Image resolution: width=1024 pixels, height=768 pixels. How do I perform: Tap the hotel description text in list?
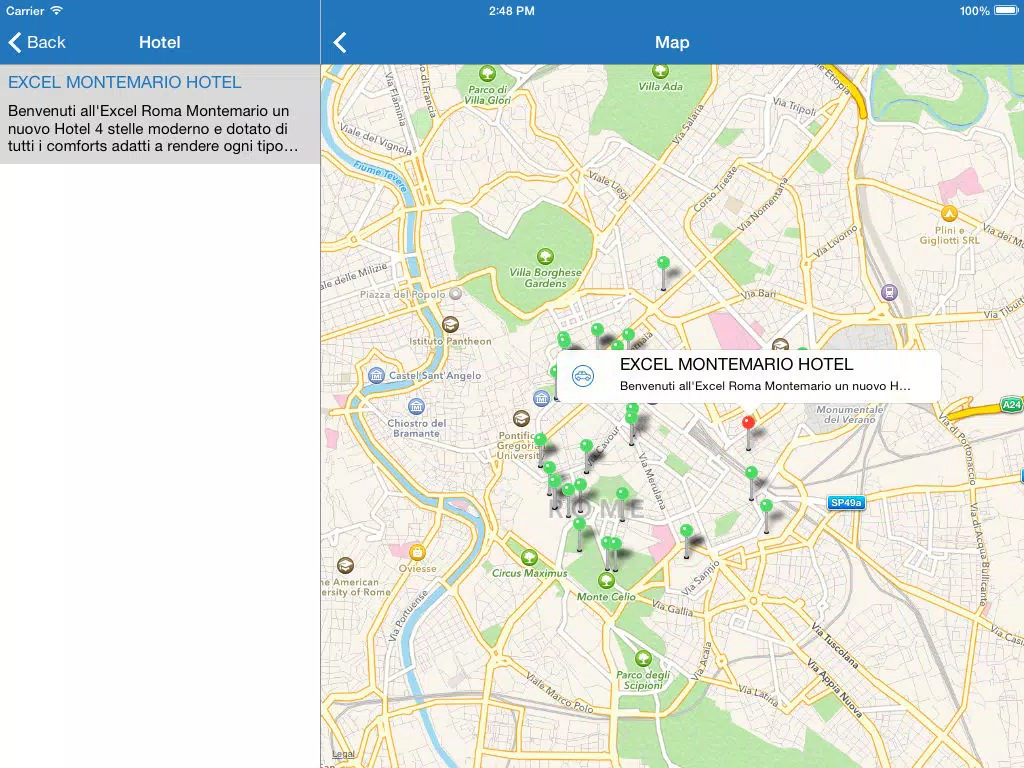tap(153, 129)
